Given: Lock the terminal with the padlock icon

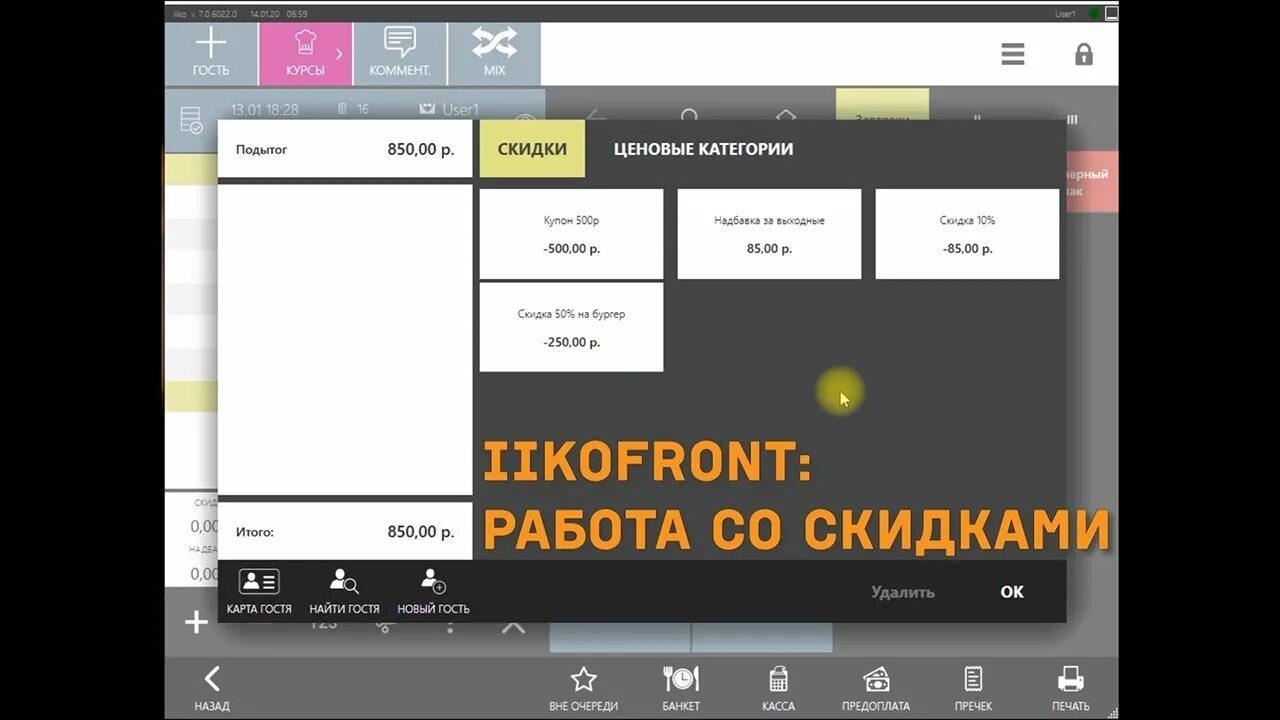Looking at the screenshot, I should point(1084,54).
